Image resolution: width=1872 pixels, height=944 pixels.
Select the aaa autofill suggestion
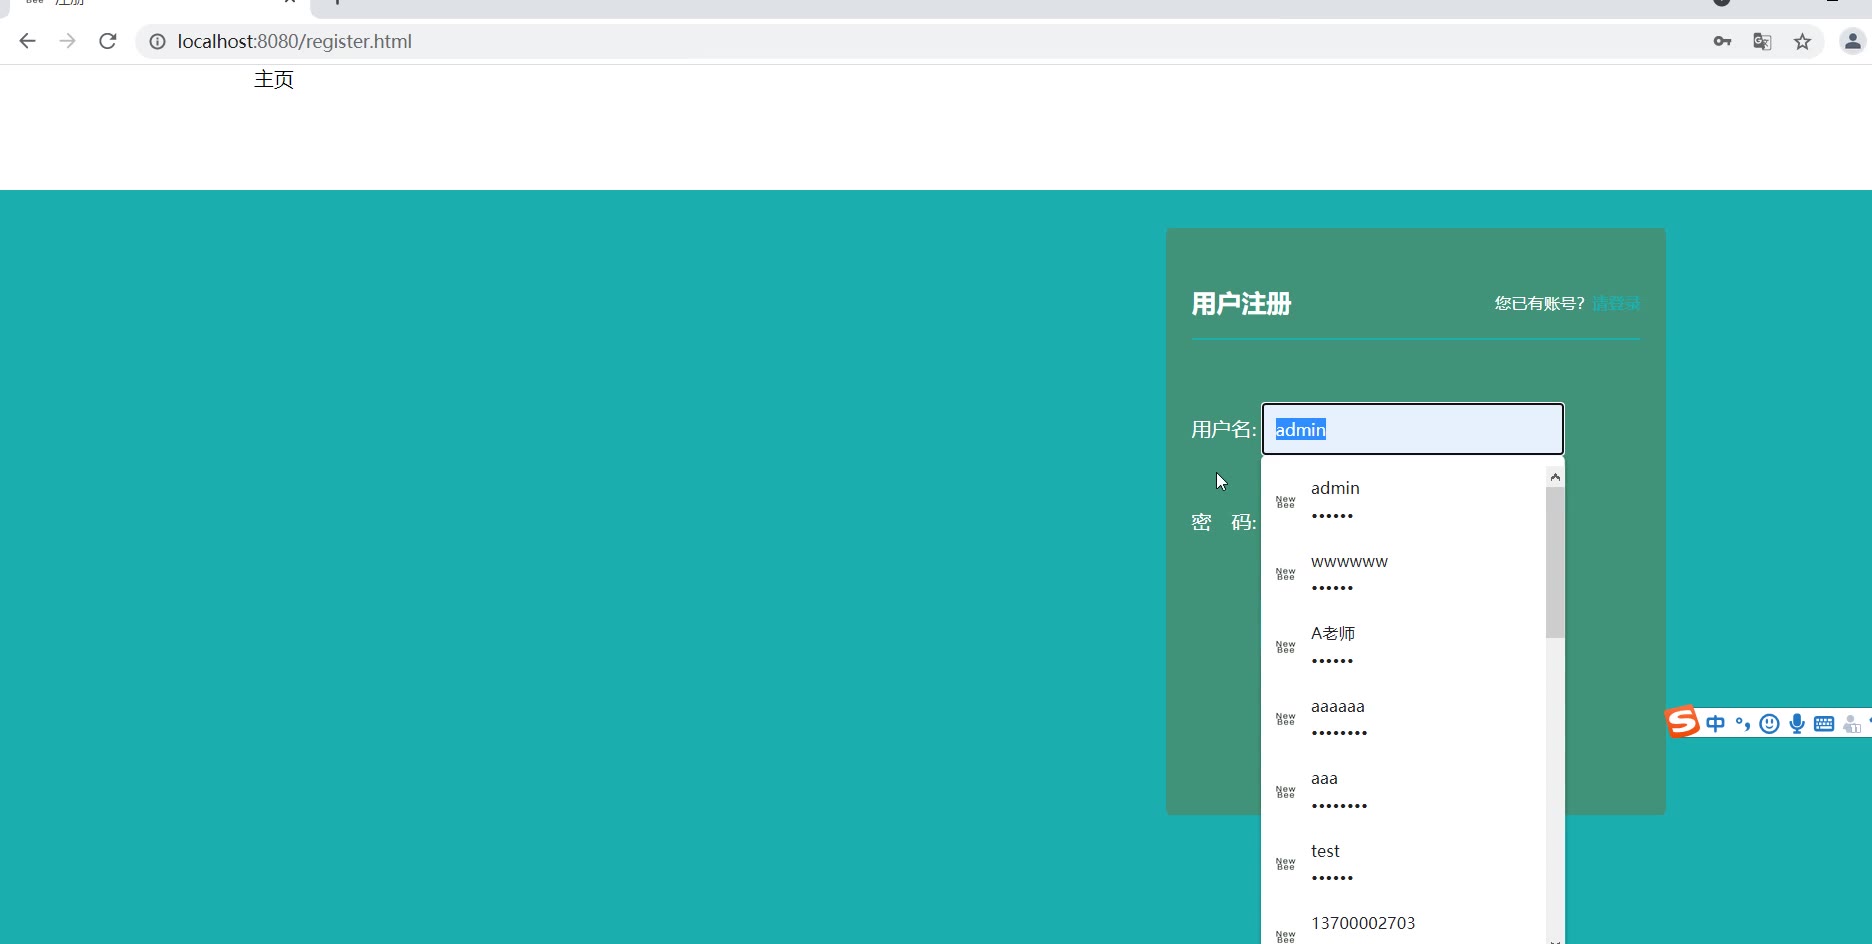coord(1403,791)
